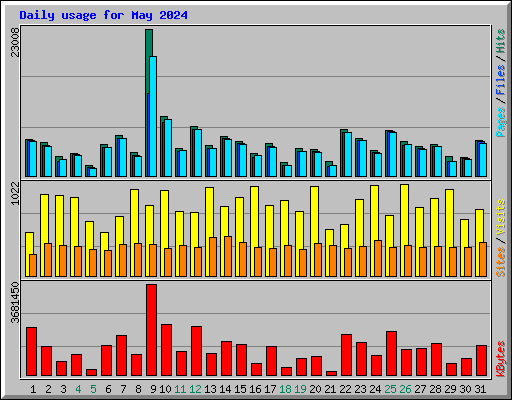Viewport: 512px width, 400px height.
Task: Click green day label 19
Action: point(300,389)
